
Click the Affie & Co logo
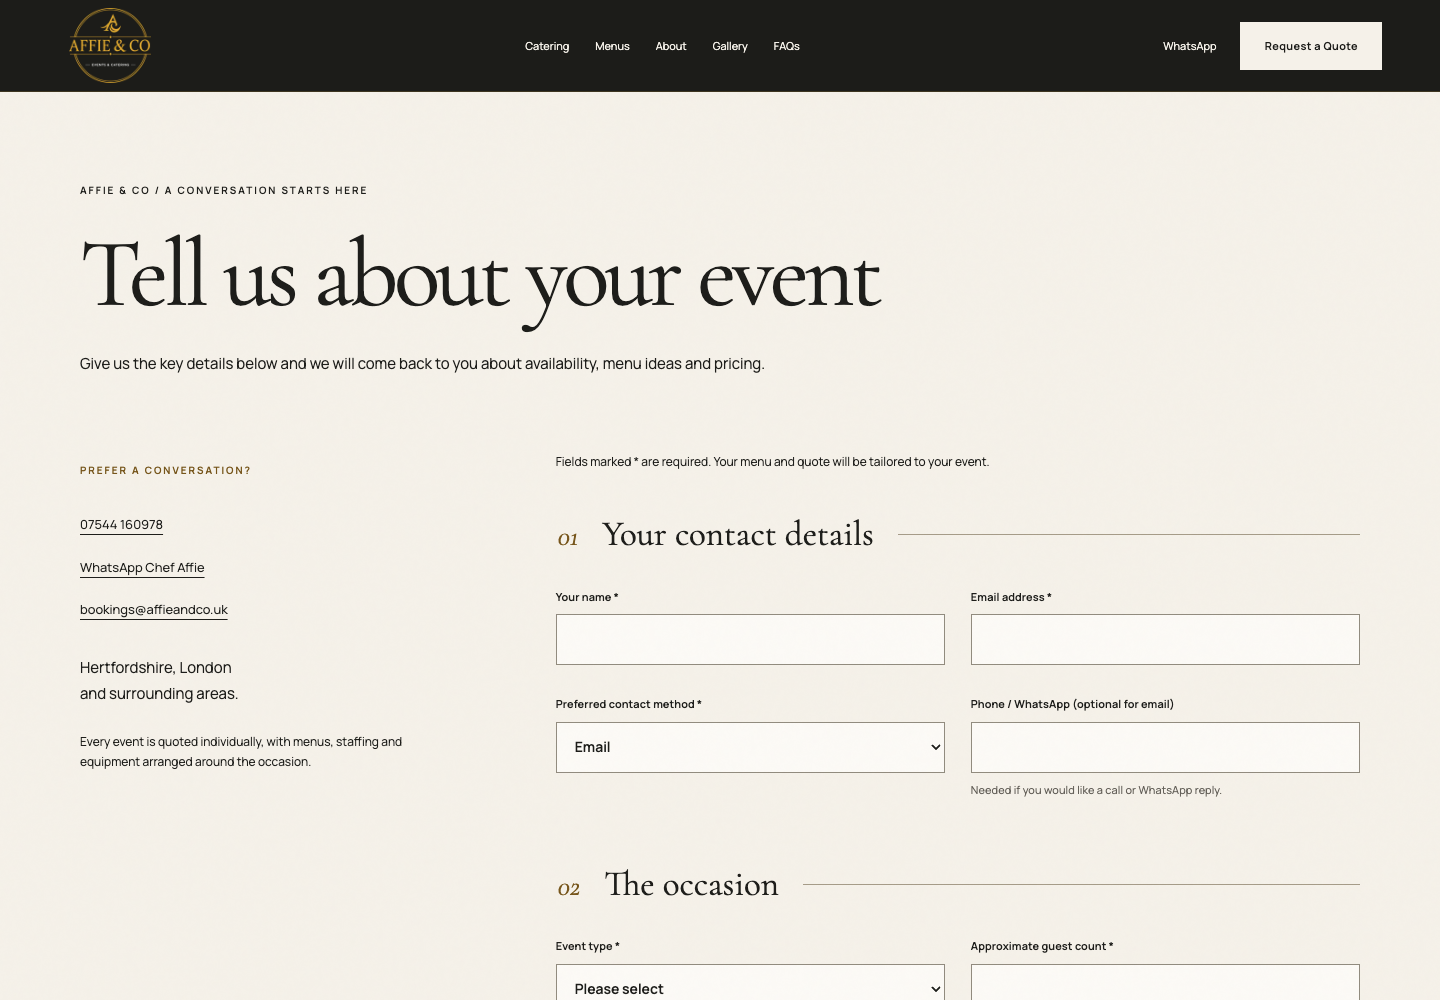tap(110, 46)
